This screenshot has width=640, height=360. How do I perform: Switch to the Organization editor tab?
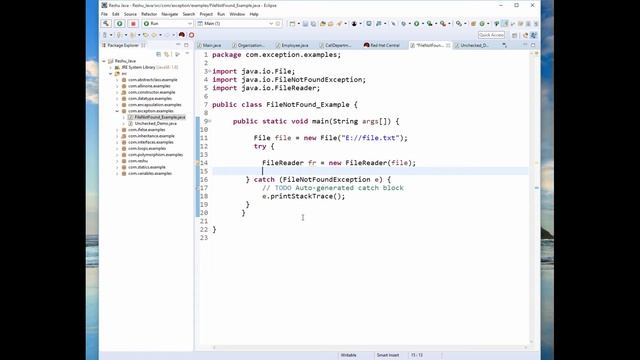click(x=250, y=45)
